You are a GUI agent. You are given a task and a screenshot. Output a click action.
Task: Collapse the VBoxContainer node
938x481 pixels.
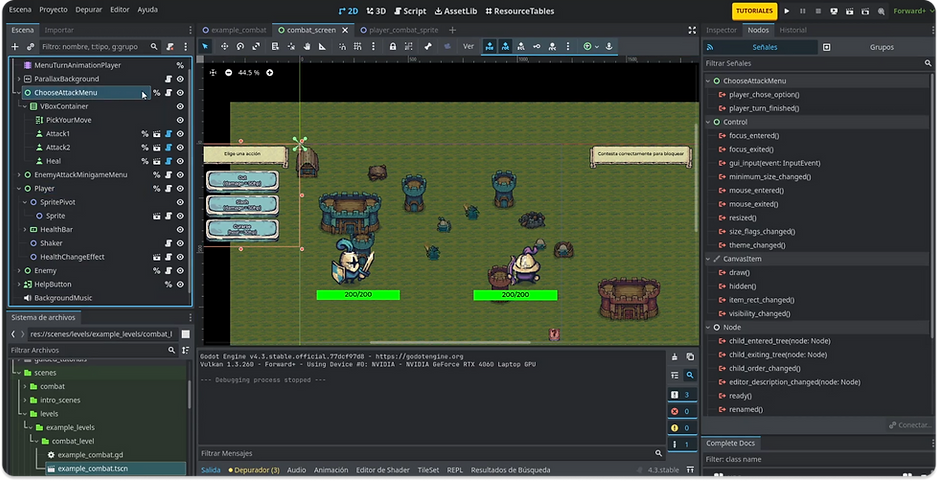pyautogui.click(x=25, y=106)
